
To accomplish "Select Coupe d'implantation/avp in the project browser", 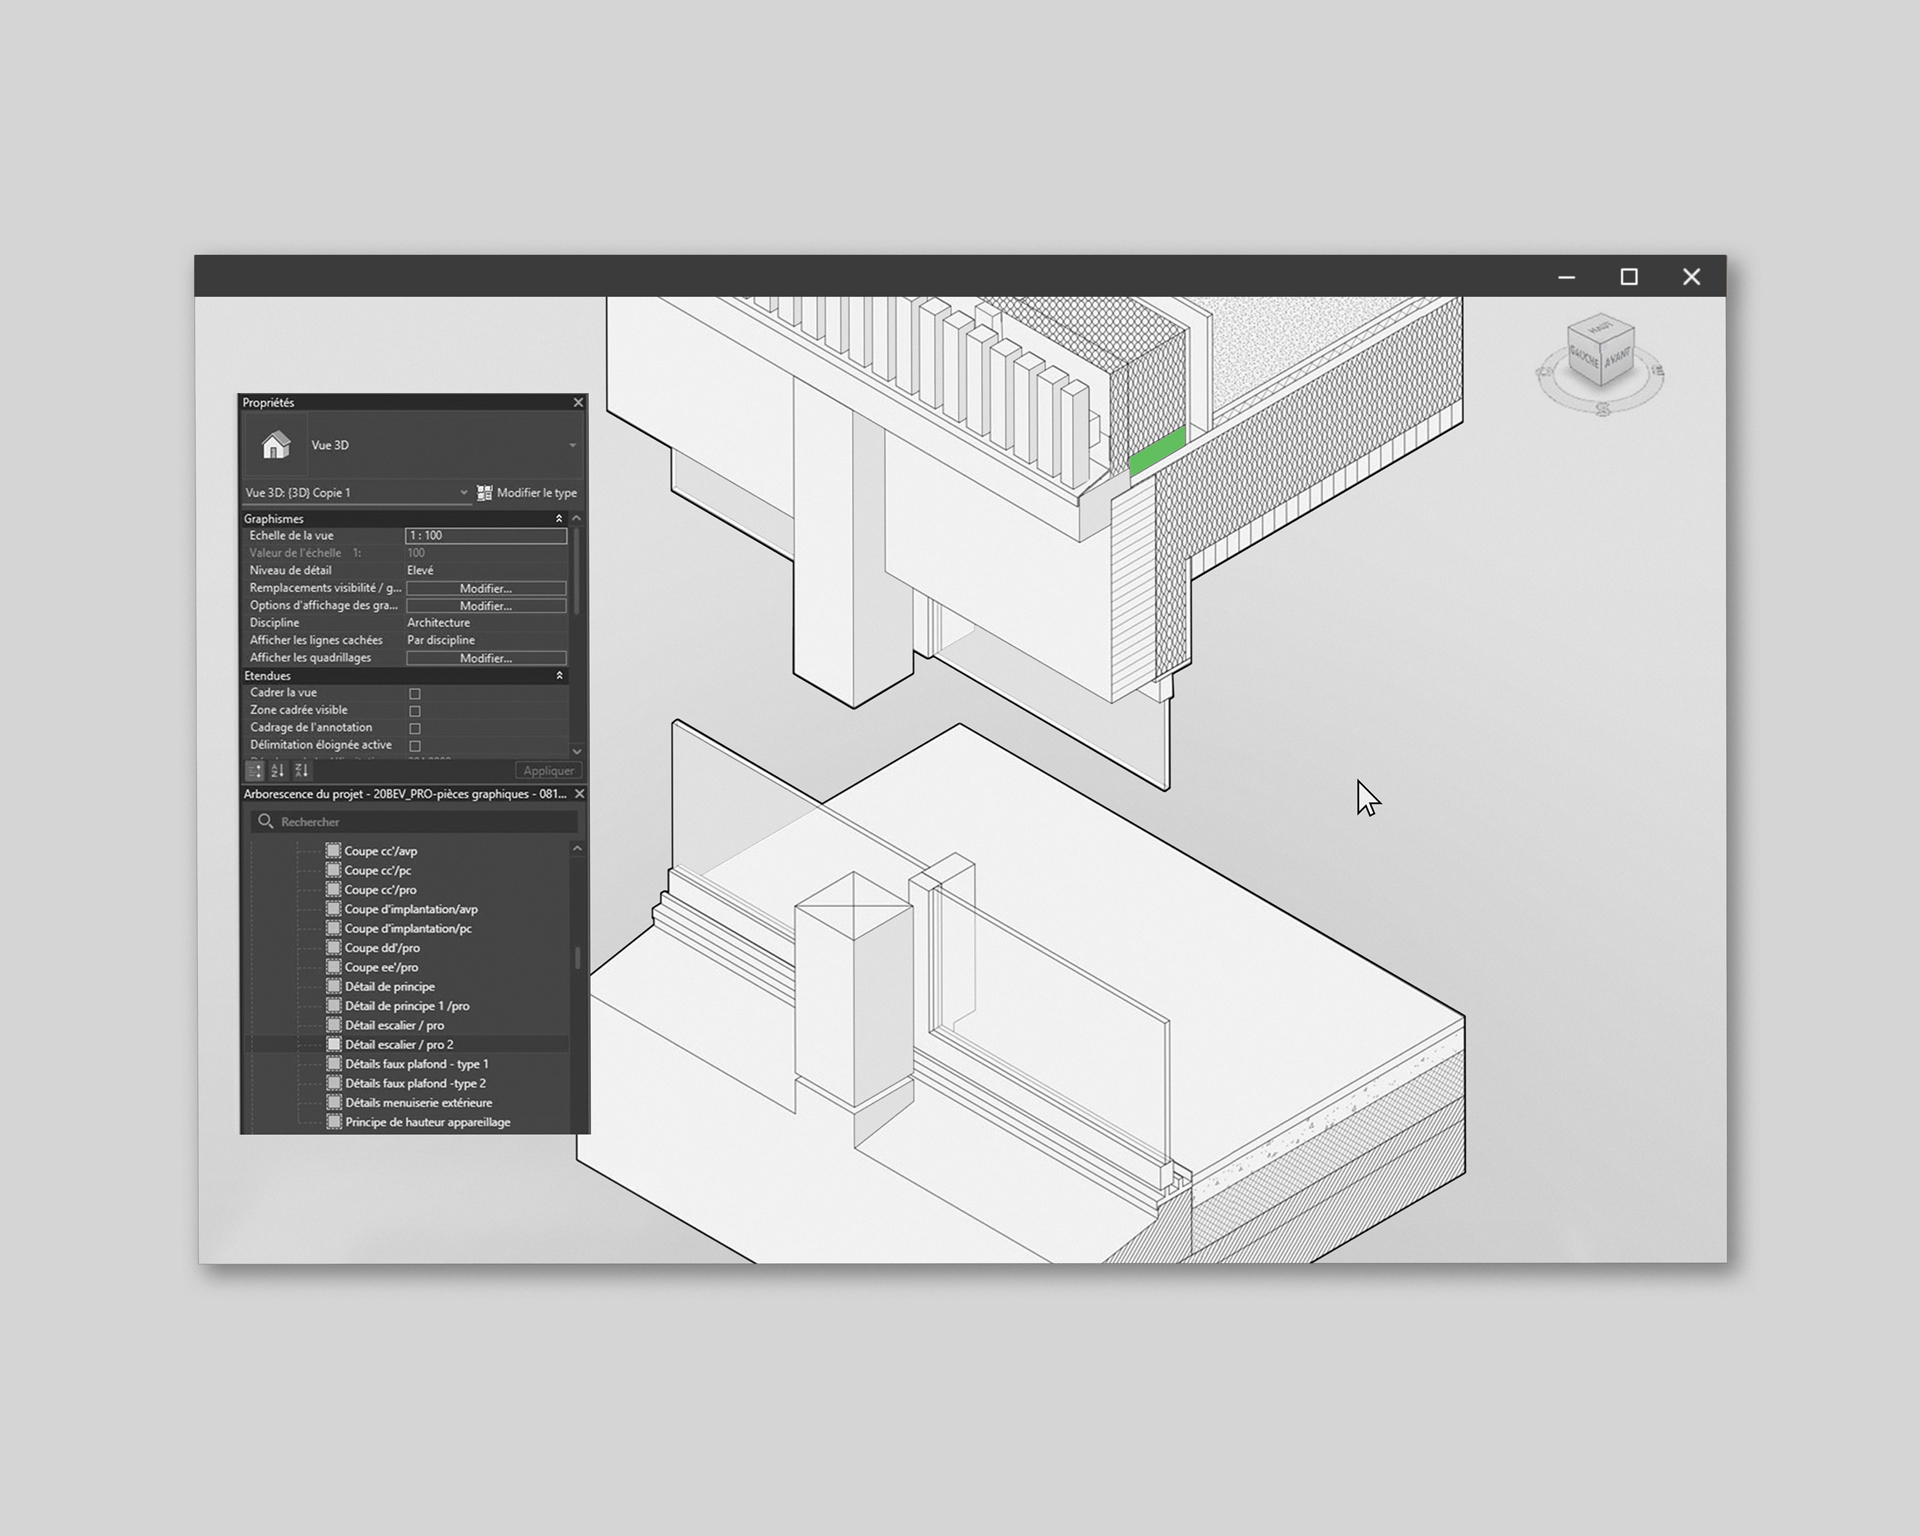I will 411,909.
